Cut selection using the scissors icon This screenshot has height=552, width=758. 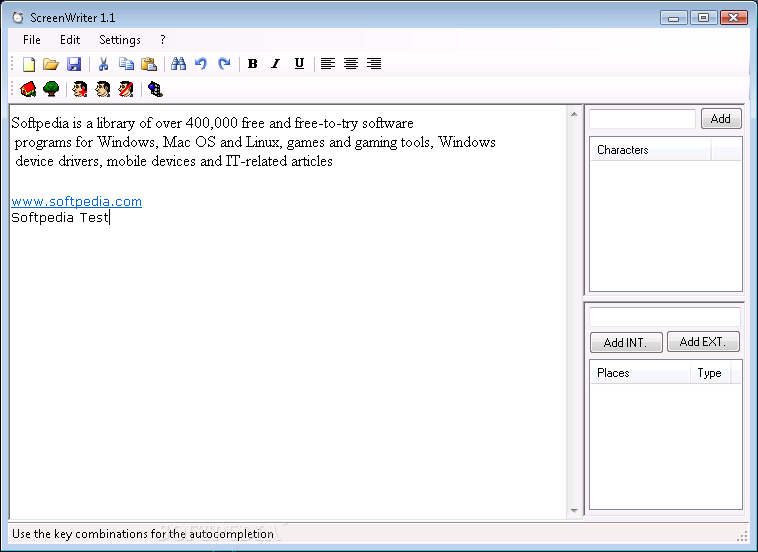pos(103,64)
